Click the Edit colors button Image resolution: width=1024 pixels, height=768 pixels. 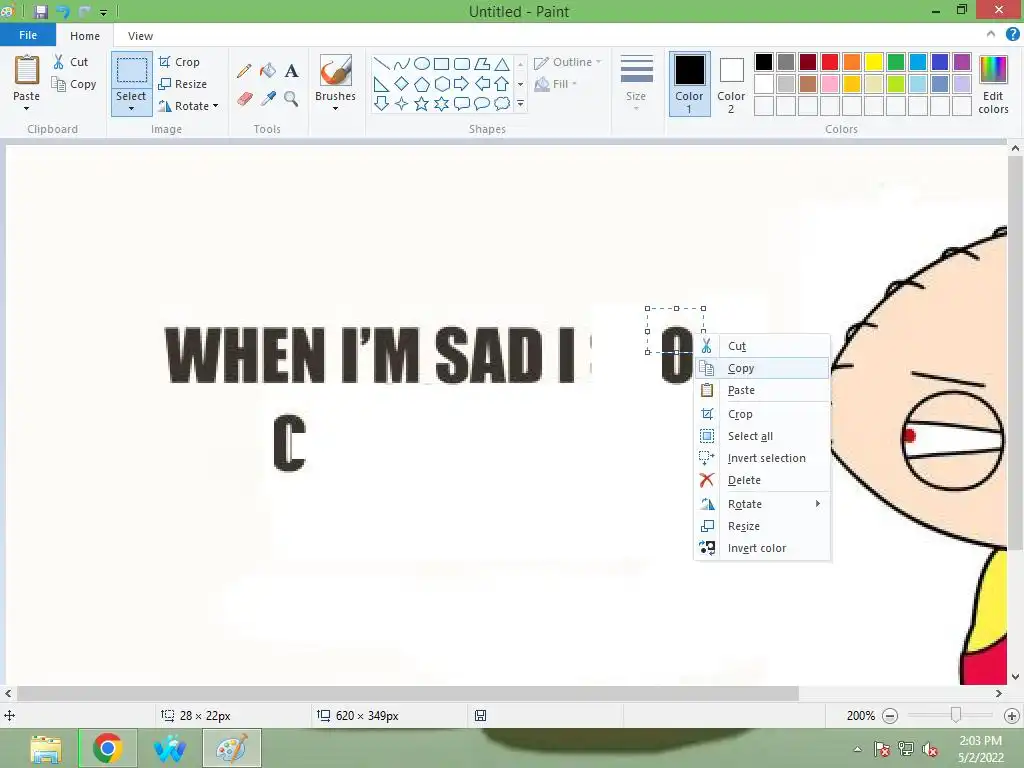click(993, 84)
